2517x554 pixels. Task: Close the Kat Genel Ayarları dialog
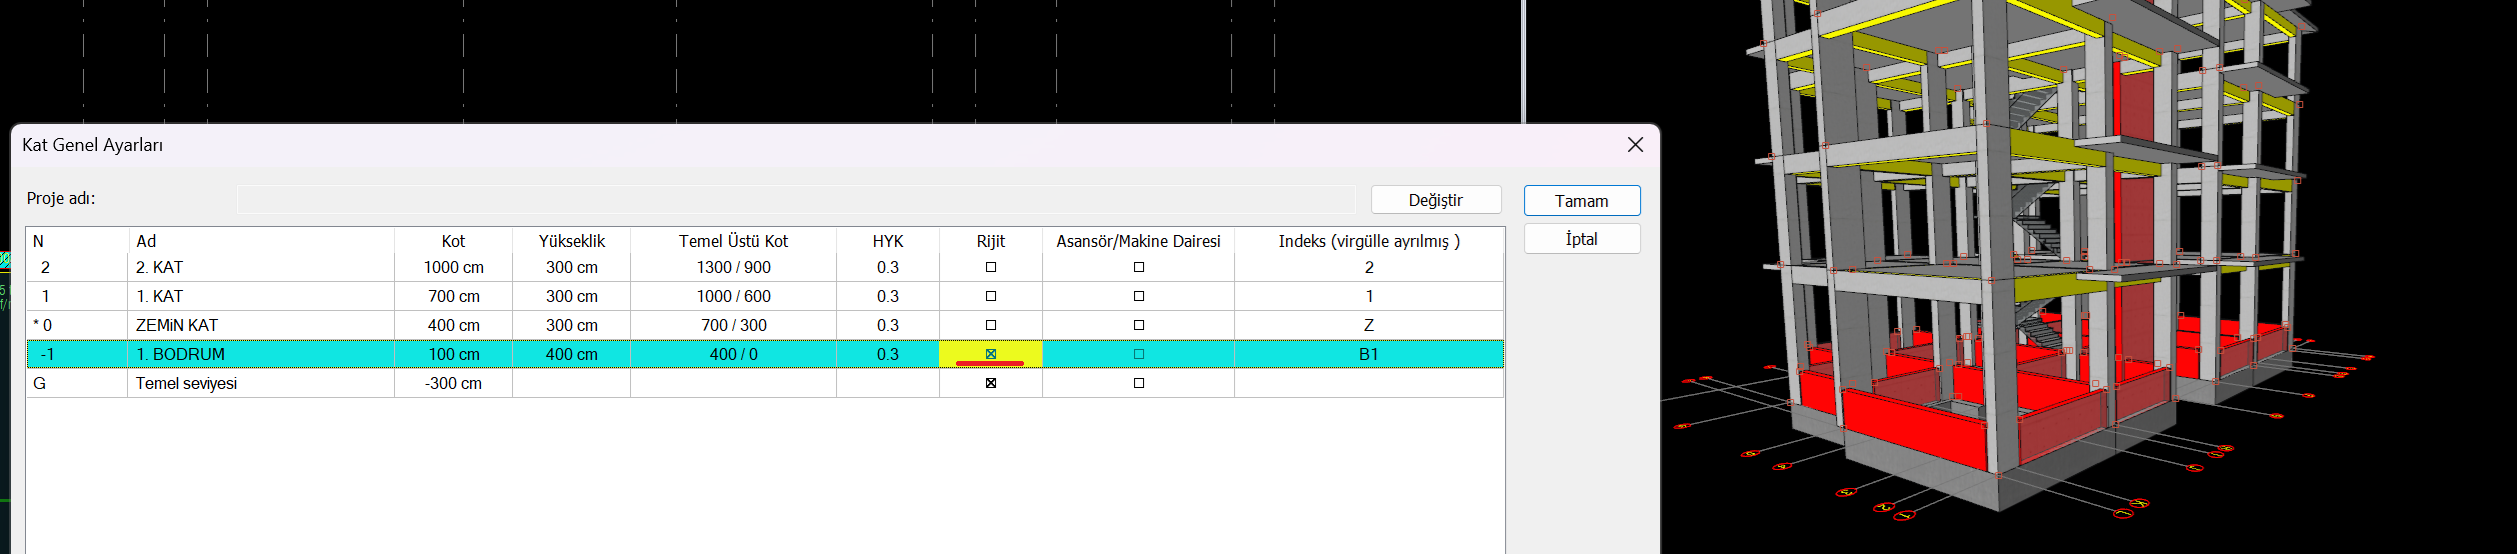coord(1635,145)
